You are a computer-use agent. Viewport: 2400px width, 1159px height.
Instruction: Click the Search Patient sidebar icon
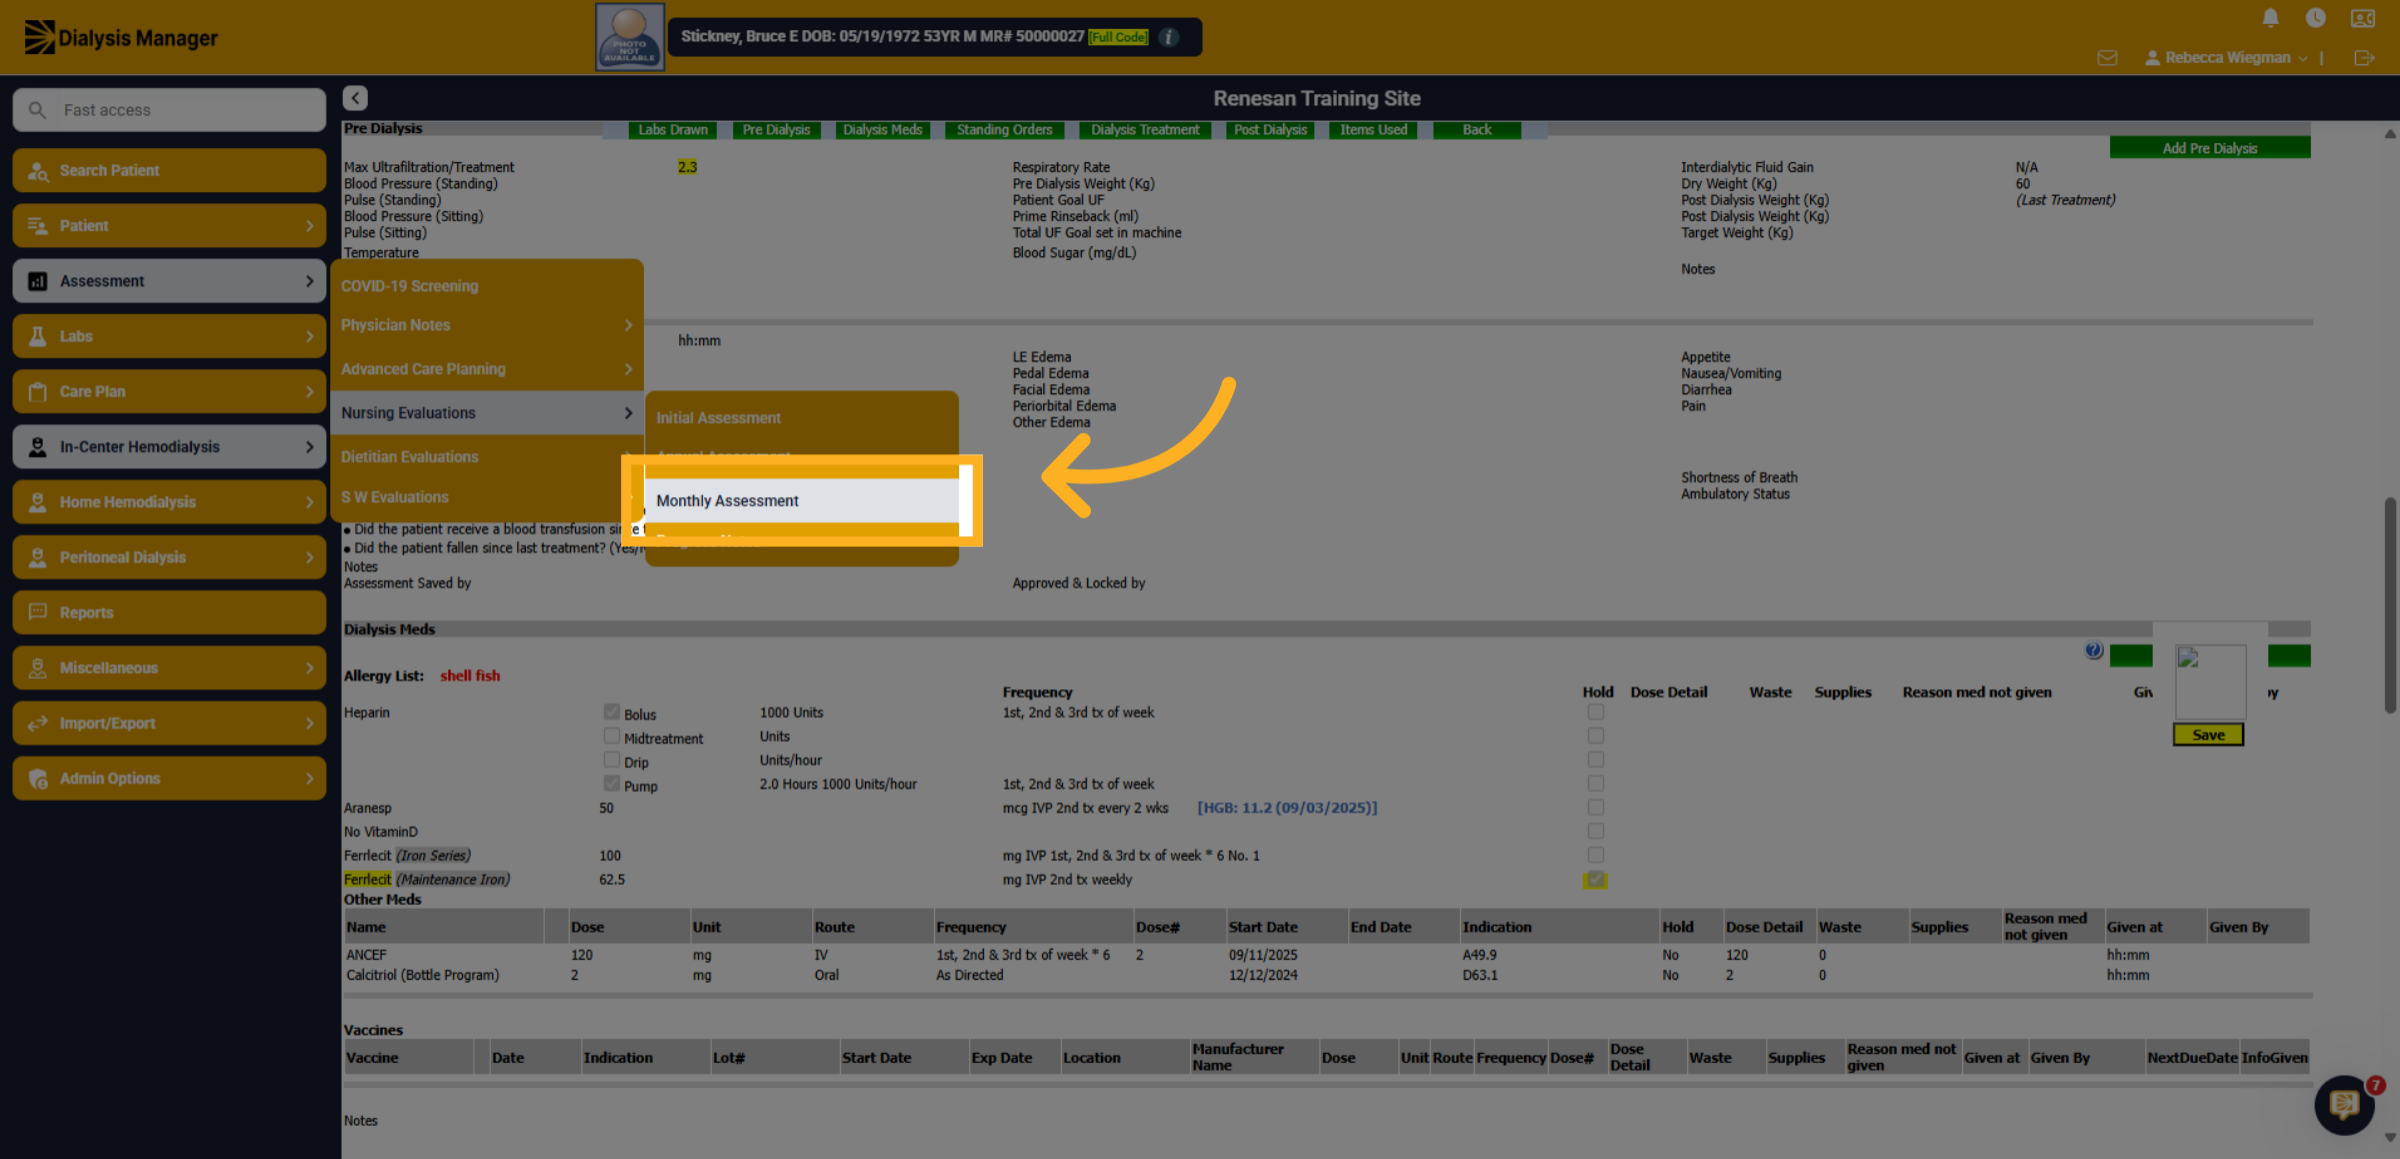click(38, 171)
